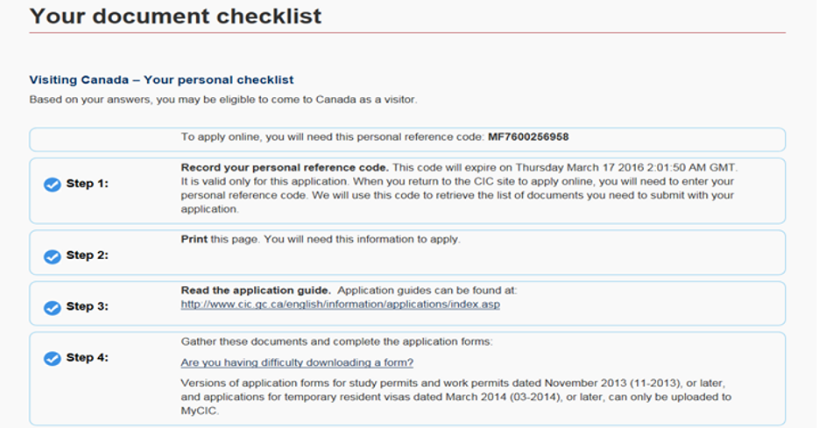Click 'Visiting Canada – Your personal checklist' heading
This screenshot has height=428, width=817.
click(161, 79)
